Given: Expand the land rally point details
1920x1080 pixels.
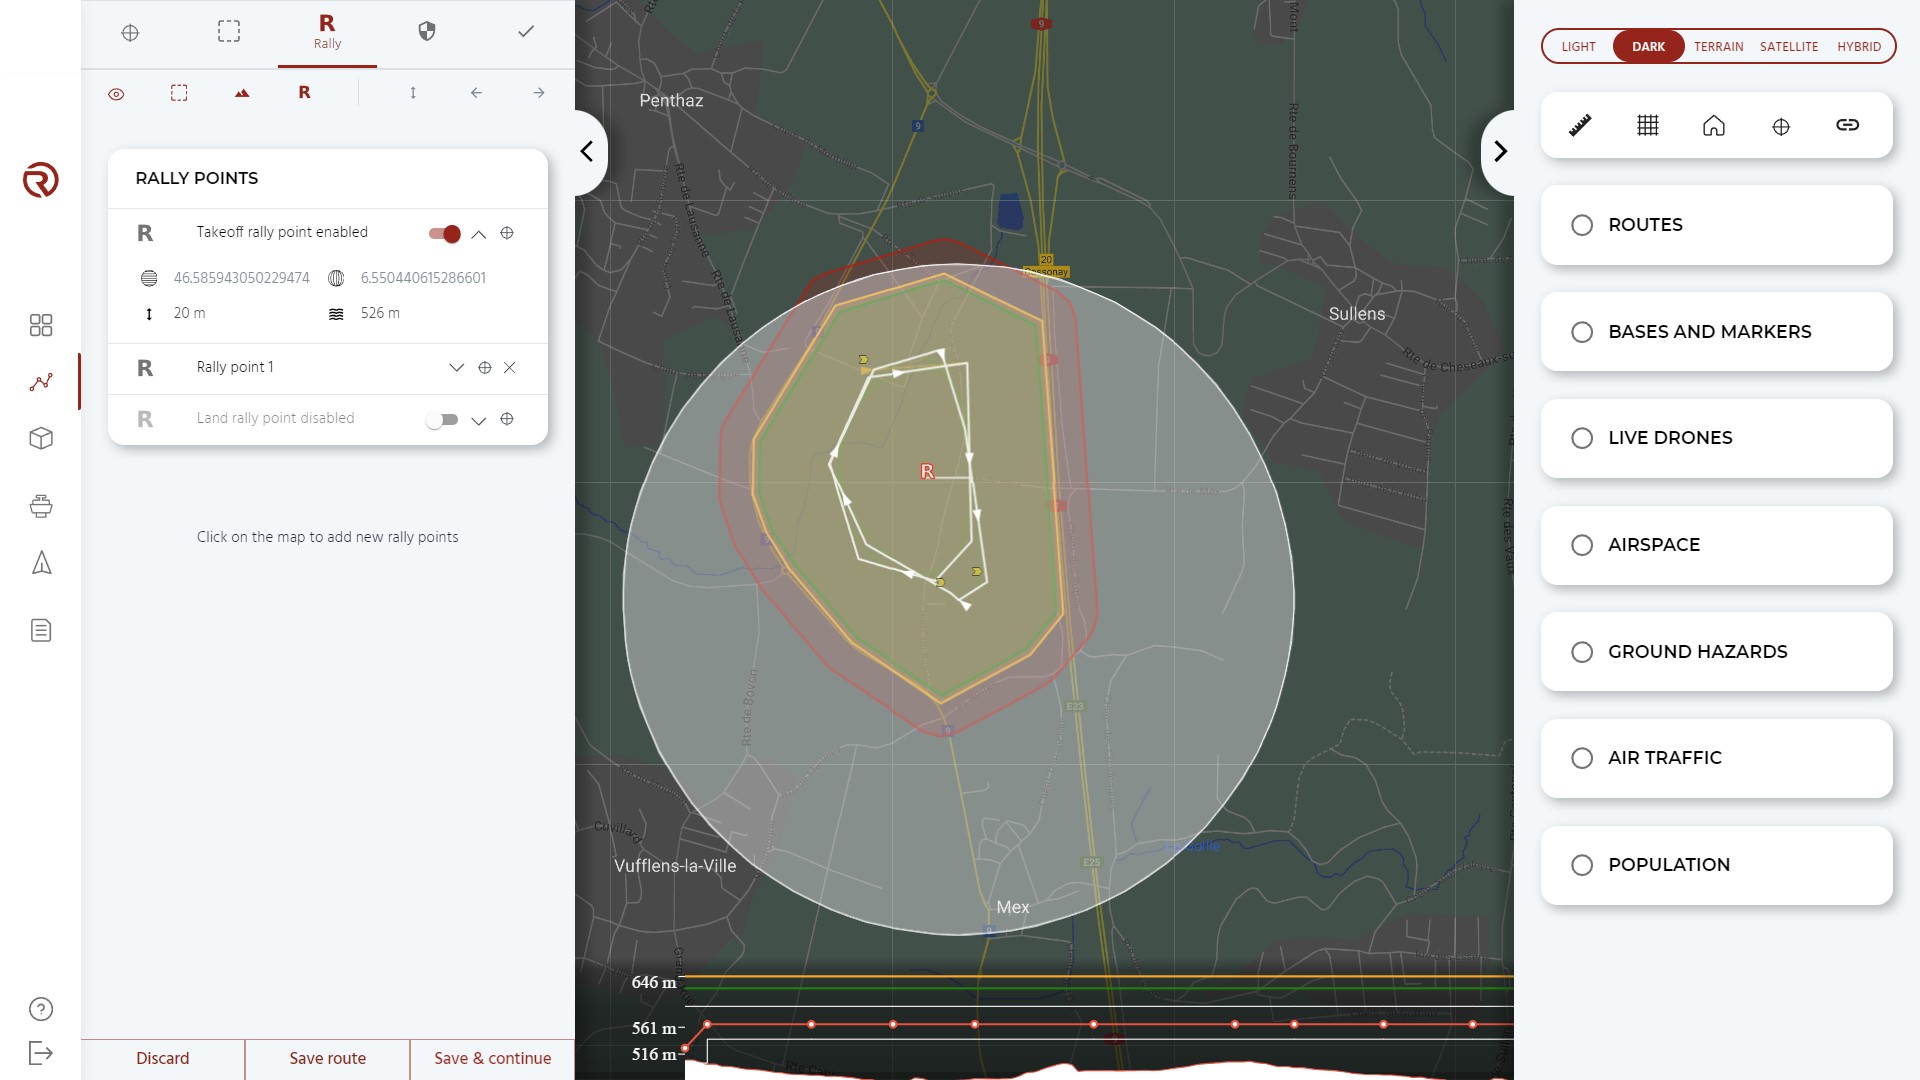Looking at the screenshot, I should (479, 420).
